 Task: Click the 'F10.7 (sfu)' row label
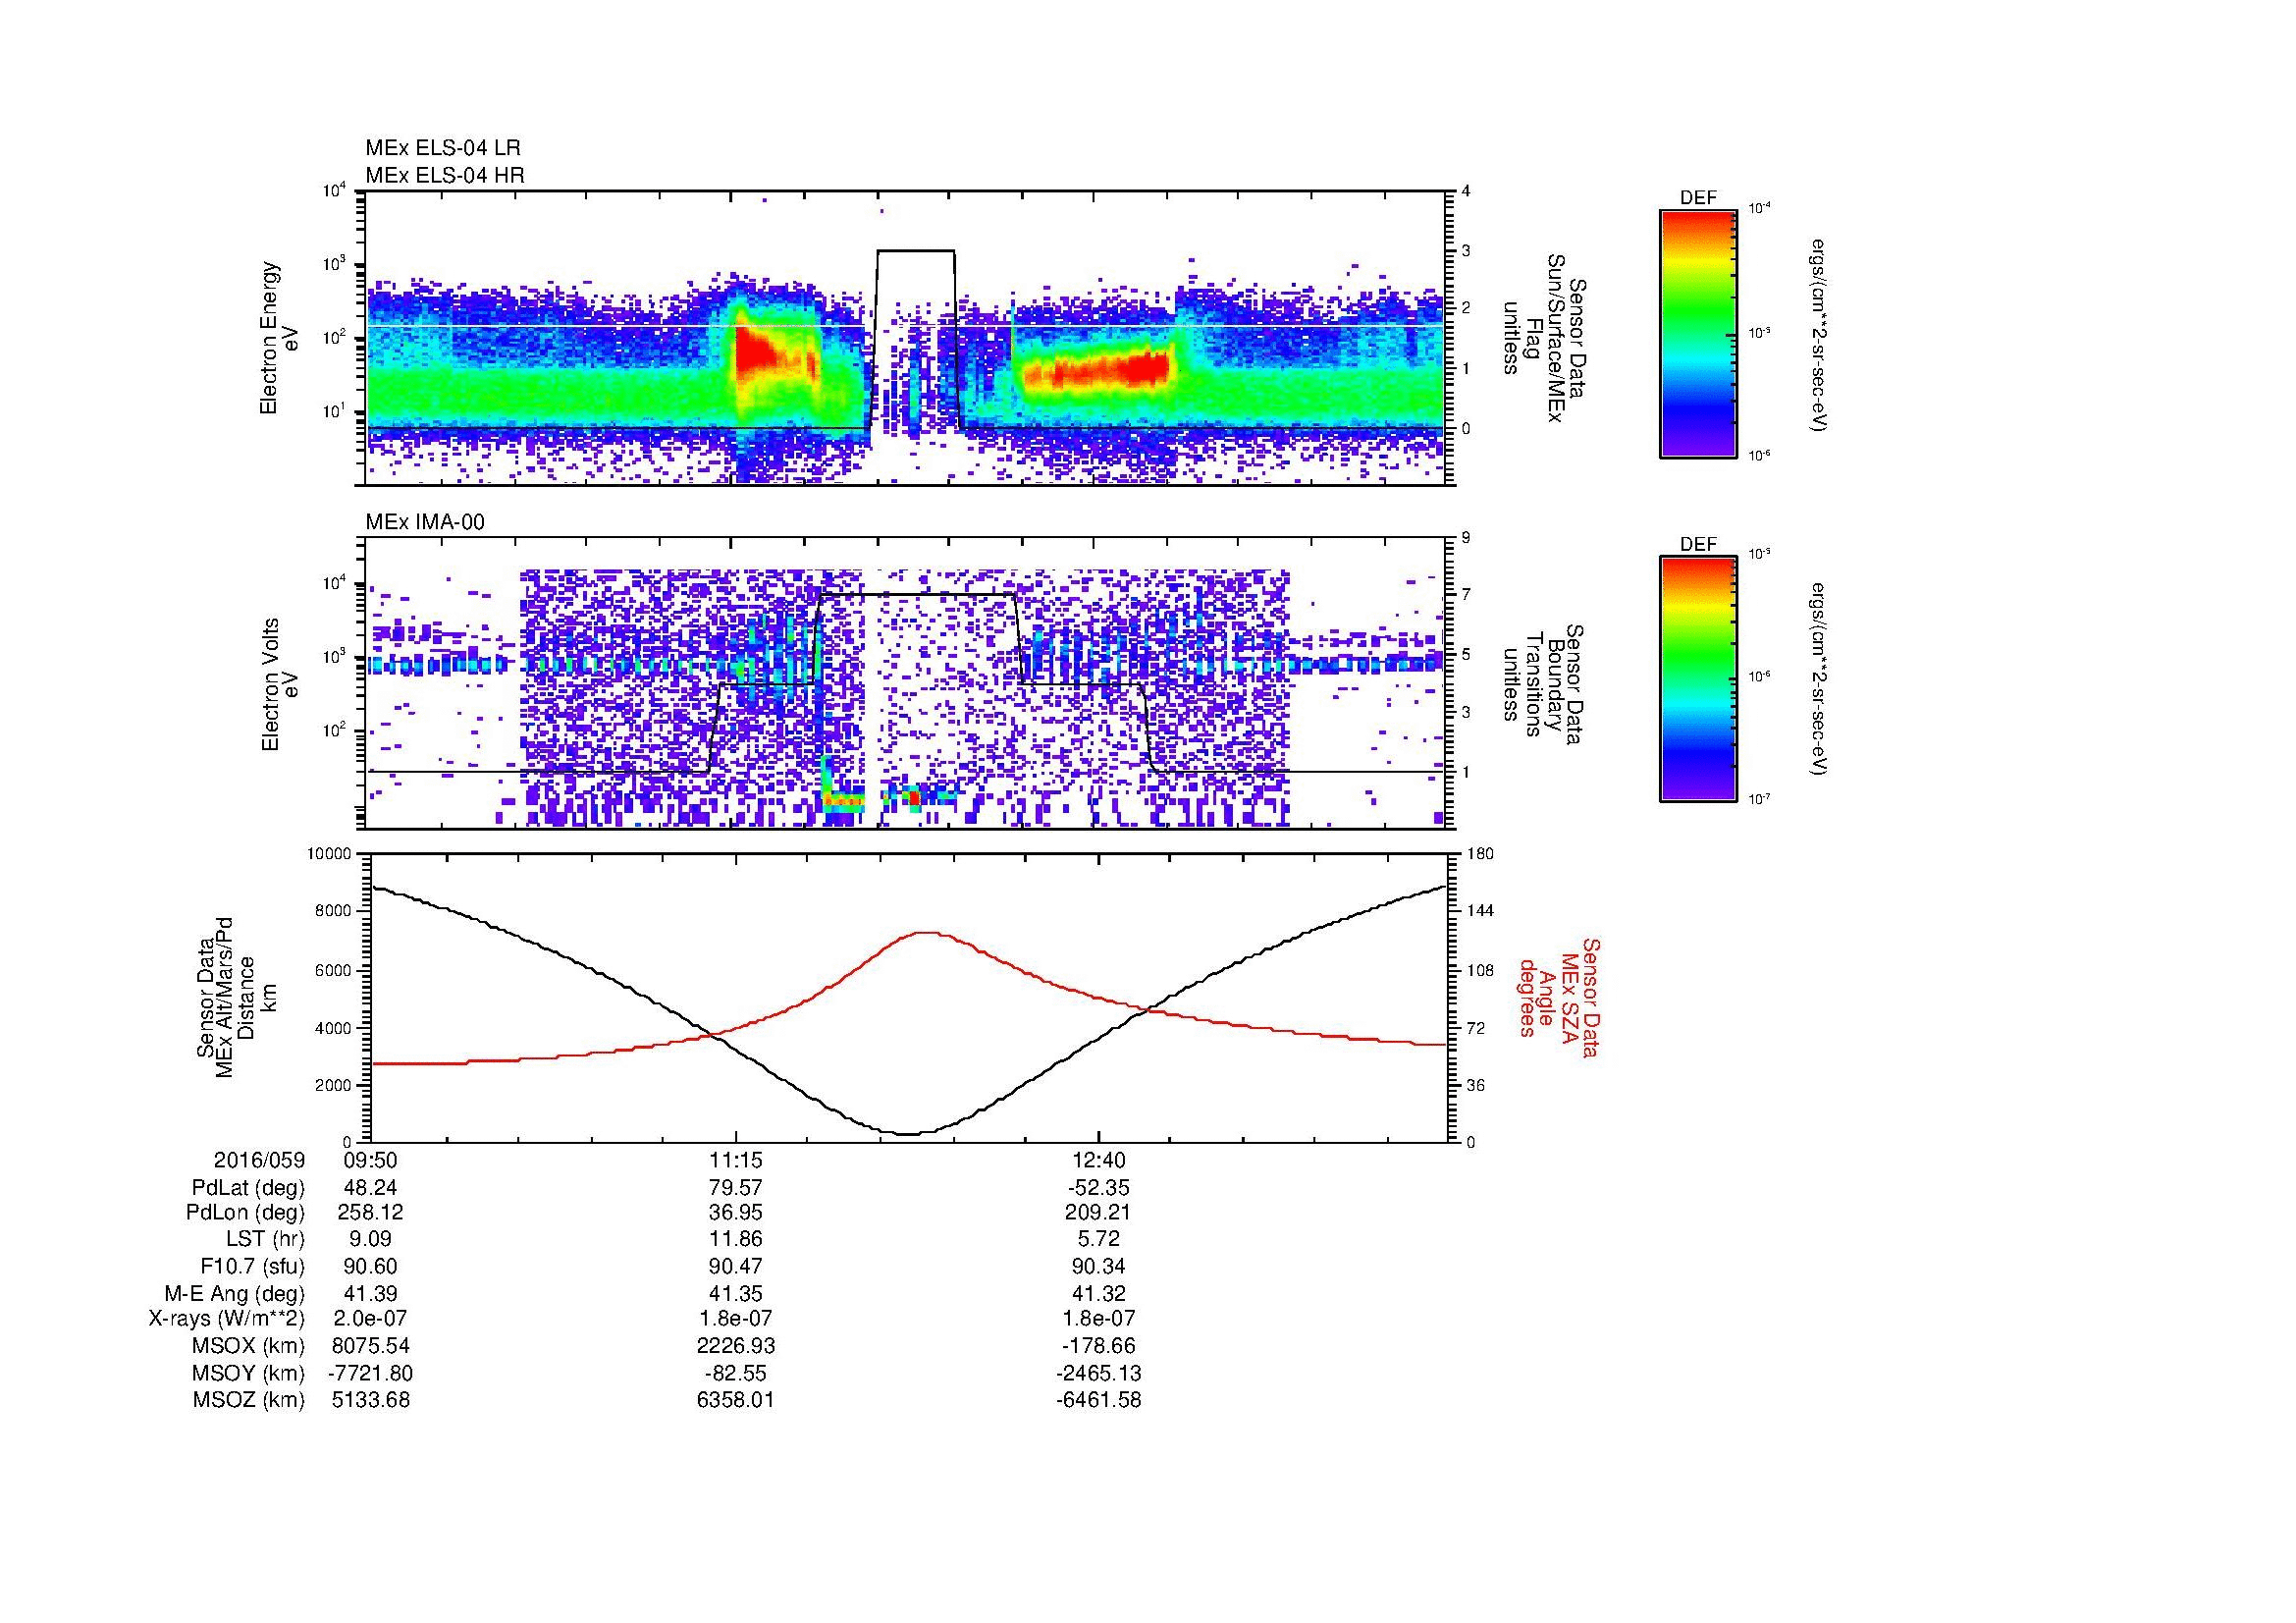[252, 1266]
